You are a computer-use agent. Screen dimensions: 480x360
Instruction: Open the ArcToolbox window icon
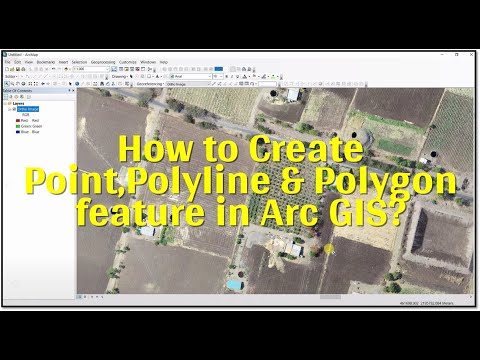(x=137, y=69)
